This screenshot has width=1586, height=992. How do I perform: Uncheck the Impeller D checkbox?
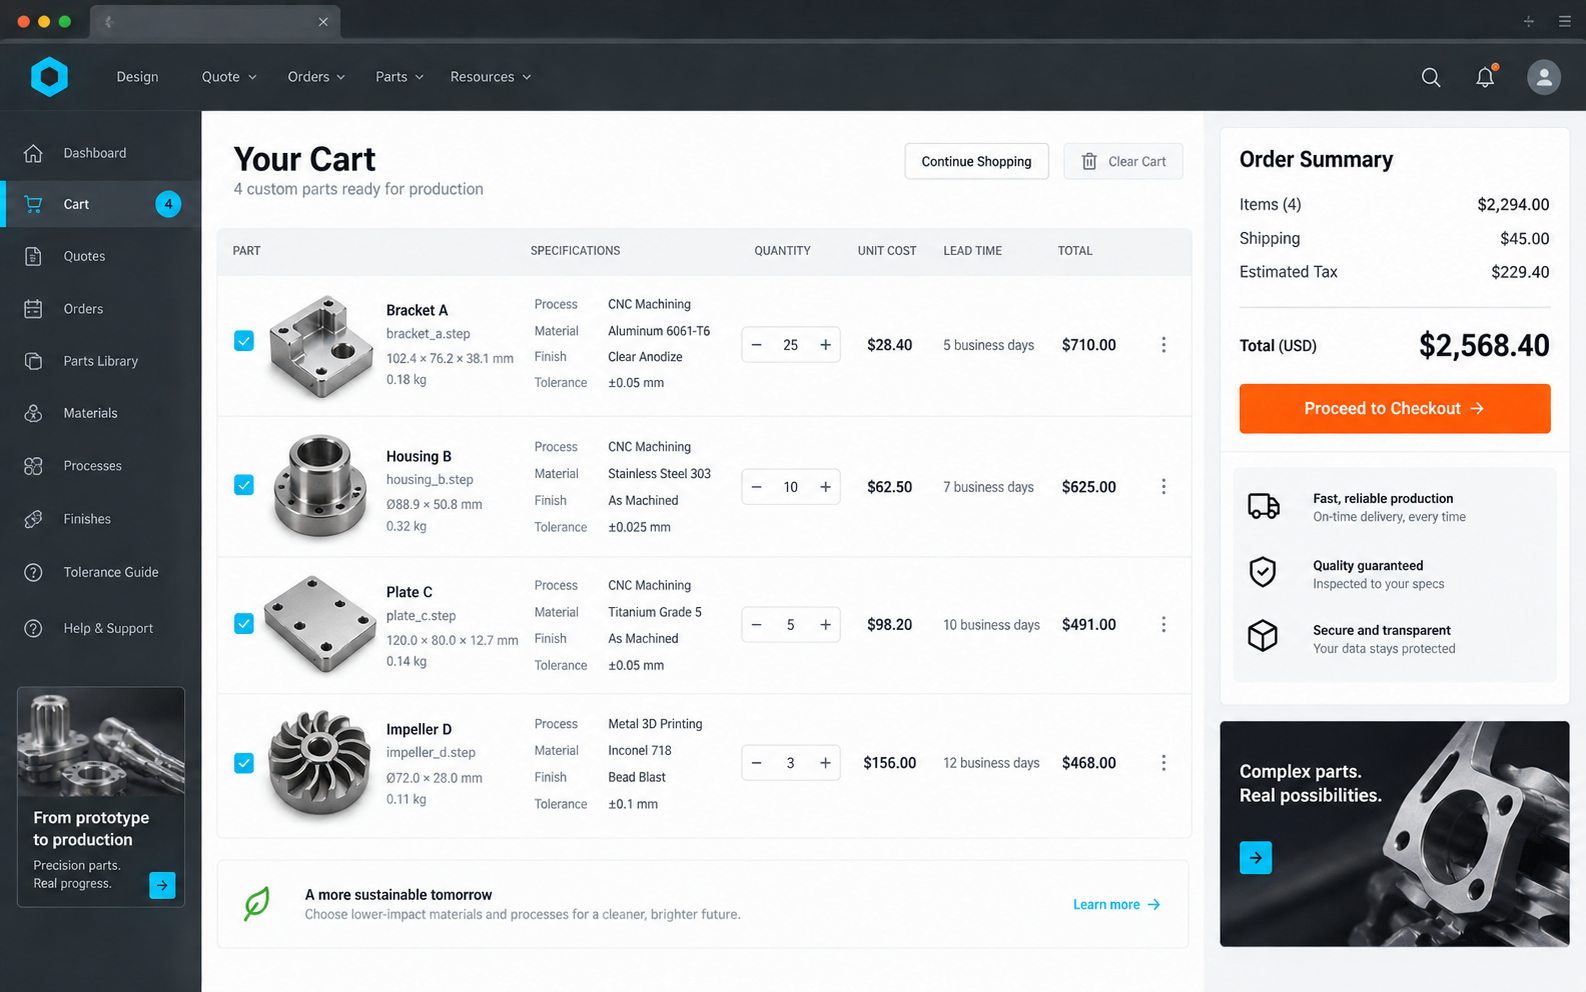[x=244, y=763]
